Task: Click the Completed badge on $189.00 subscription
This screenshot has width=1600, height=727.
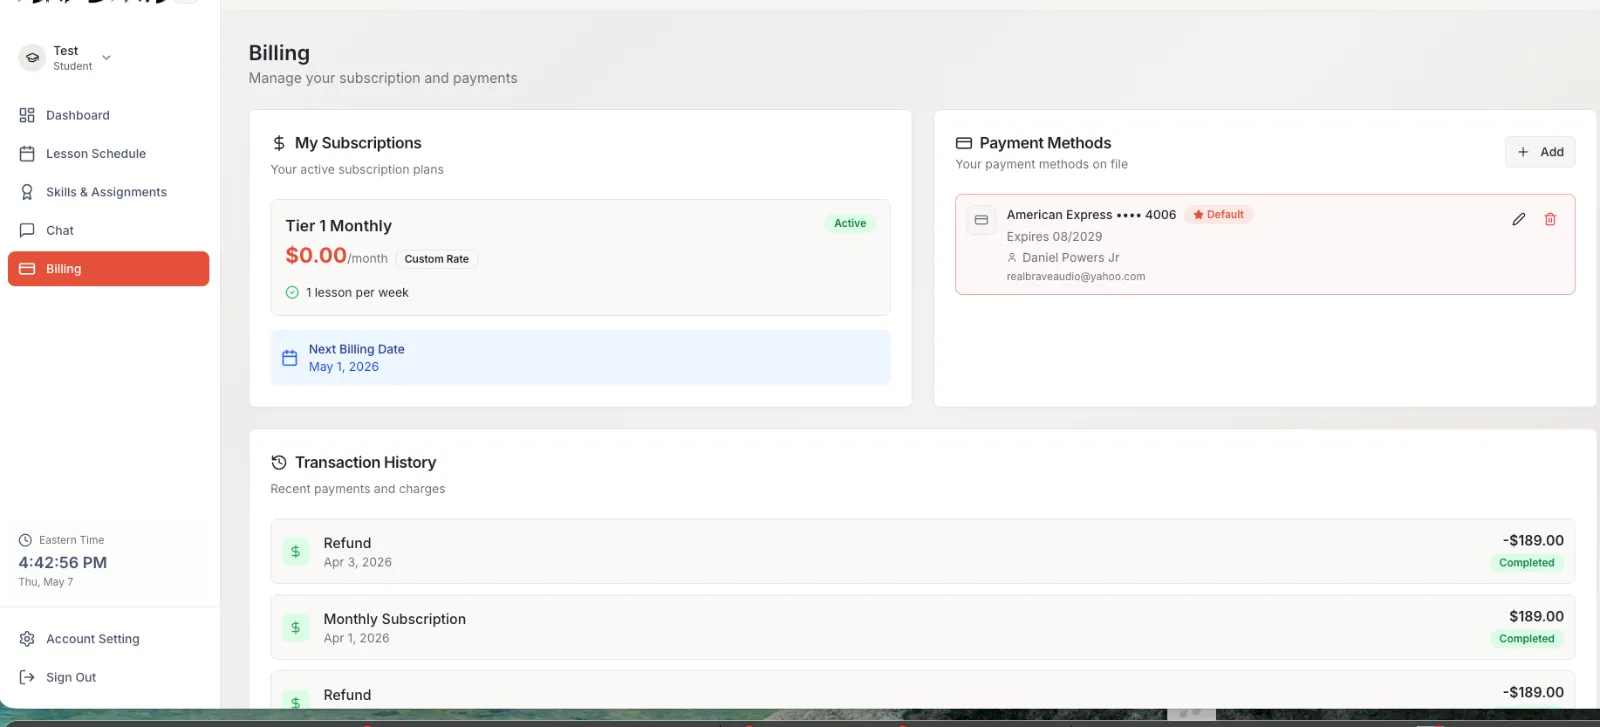Action: (x=1526, y=639)
